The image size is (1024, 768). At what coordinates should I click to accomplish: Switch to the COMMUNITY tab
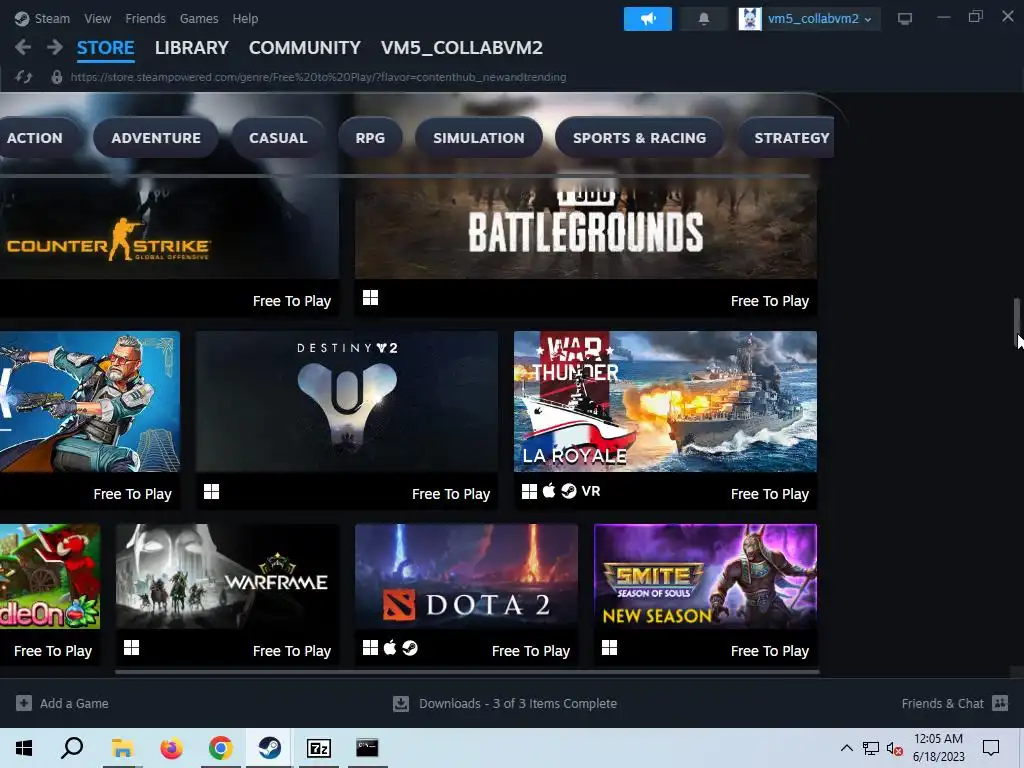click(304, 48)
